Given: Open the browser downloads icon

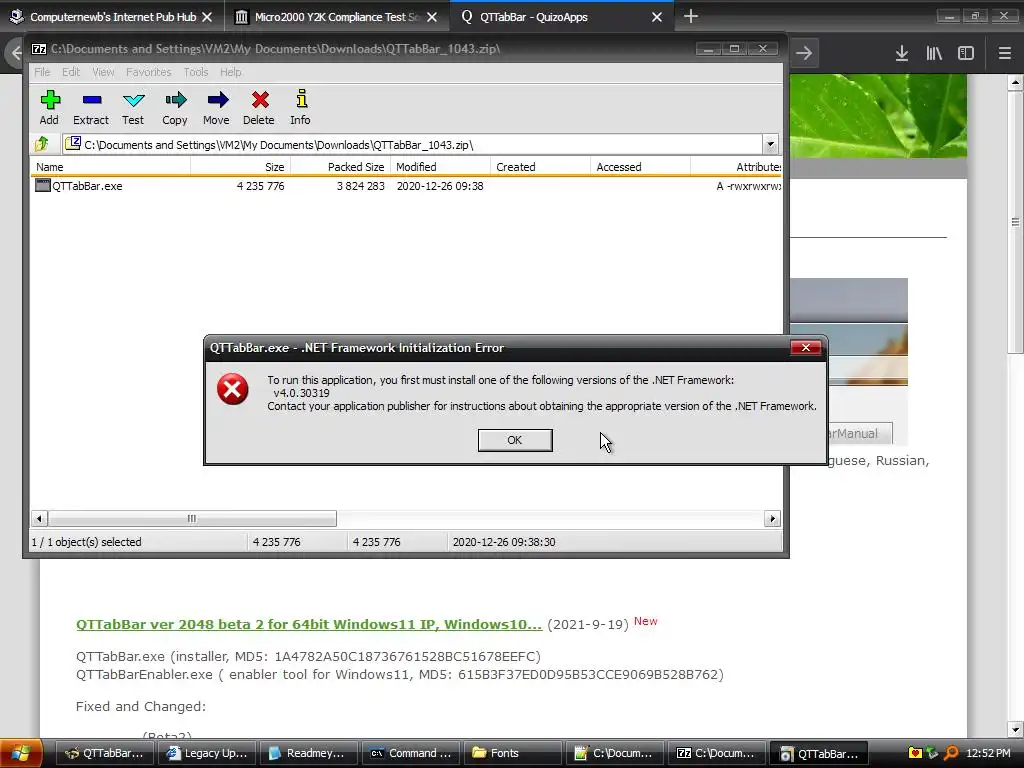Looking at the screenshot, I should (x=902, y=53).
